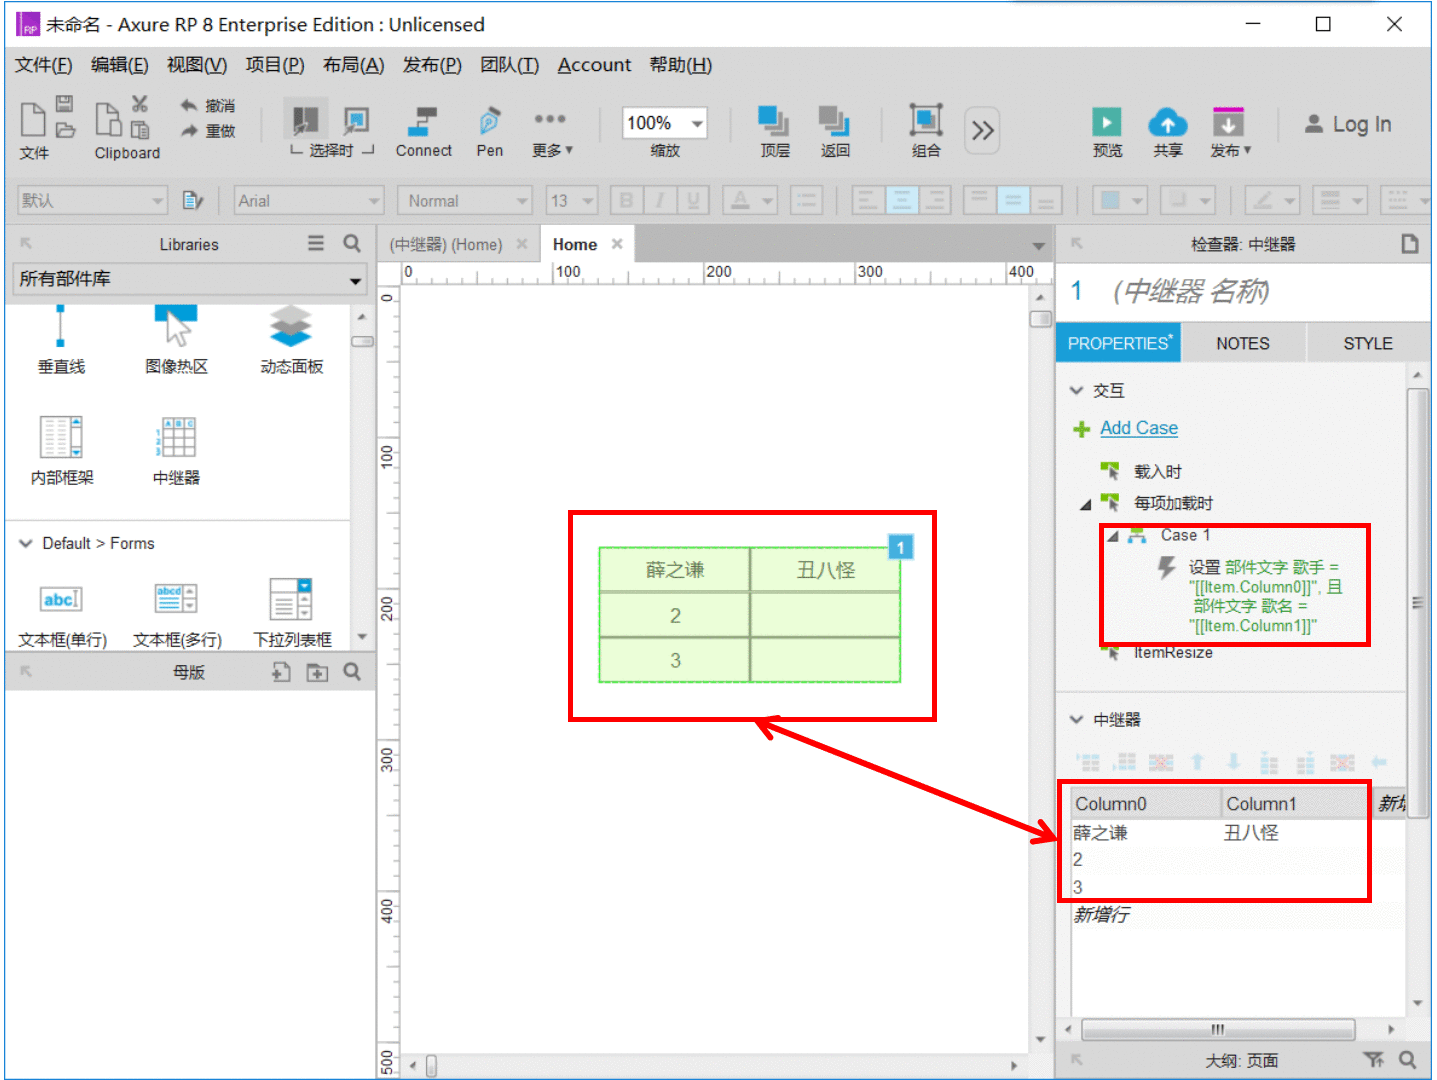Click the redo 重做 button
The image size is (1437, 1080).
point(207,131)
